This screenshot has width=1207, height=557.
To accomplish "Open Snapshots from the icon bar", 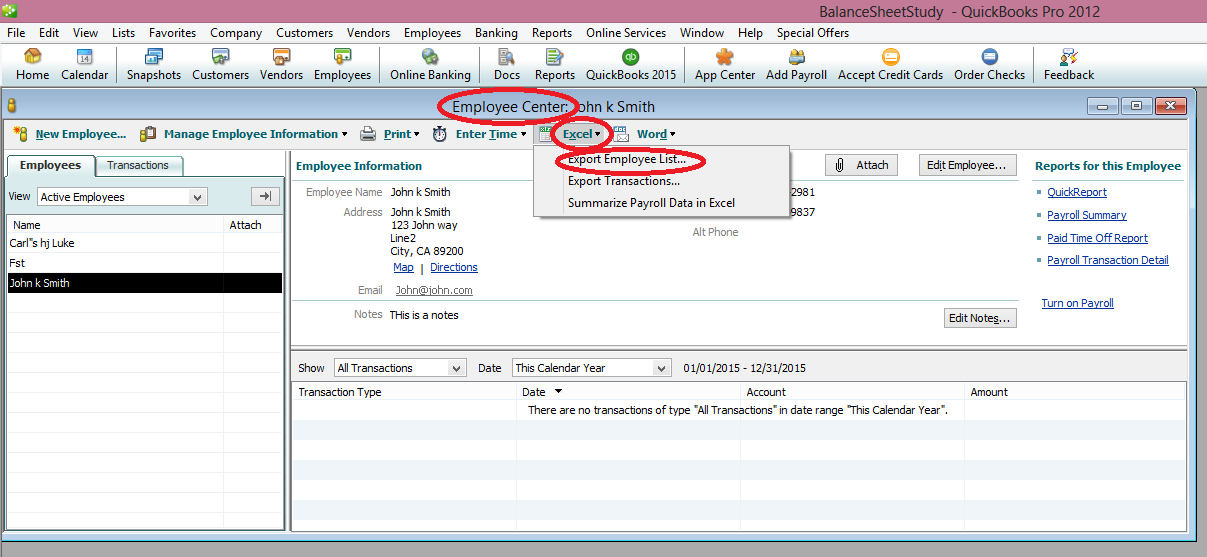I will (154, 64).
